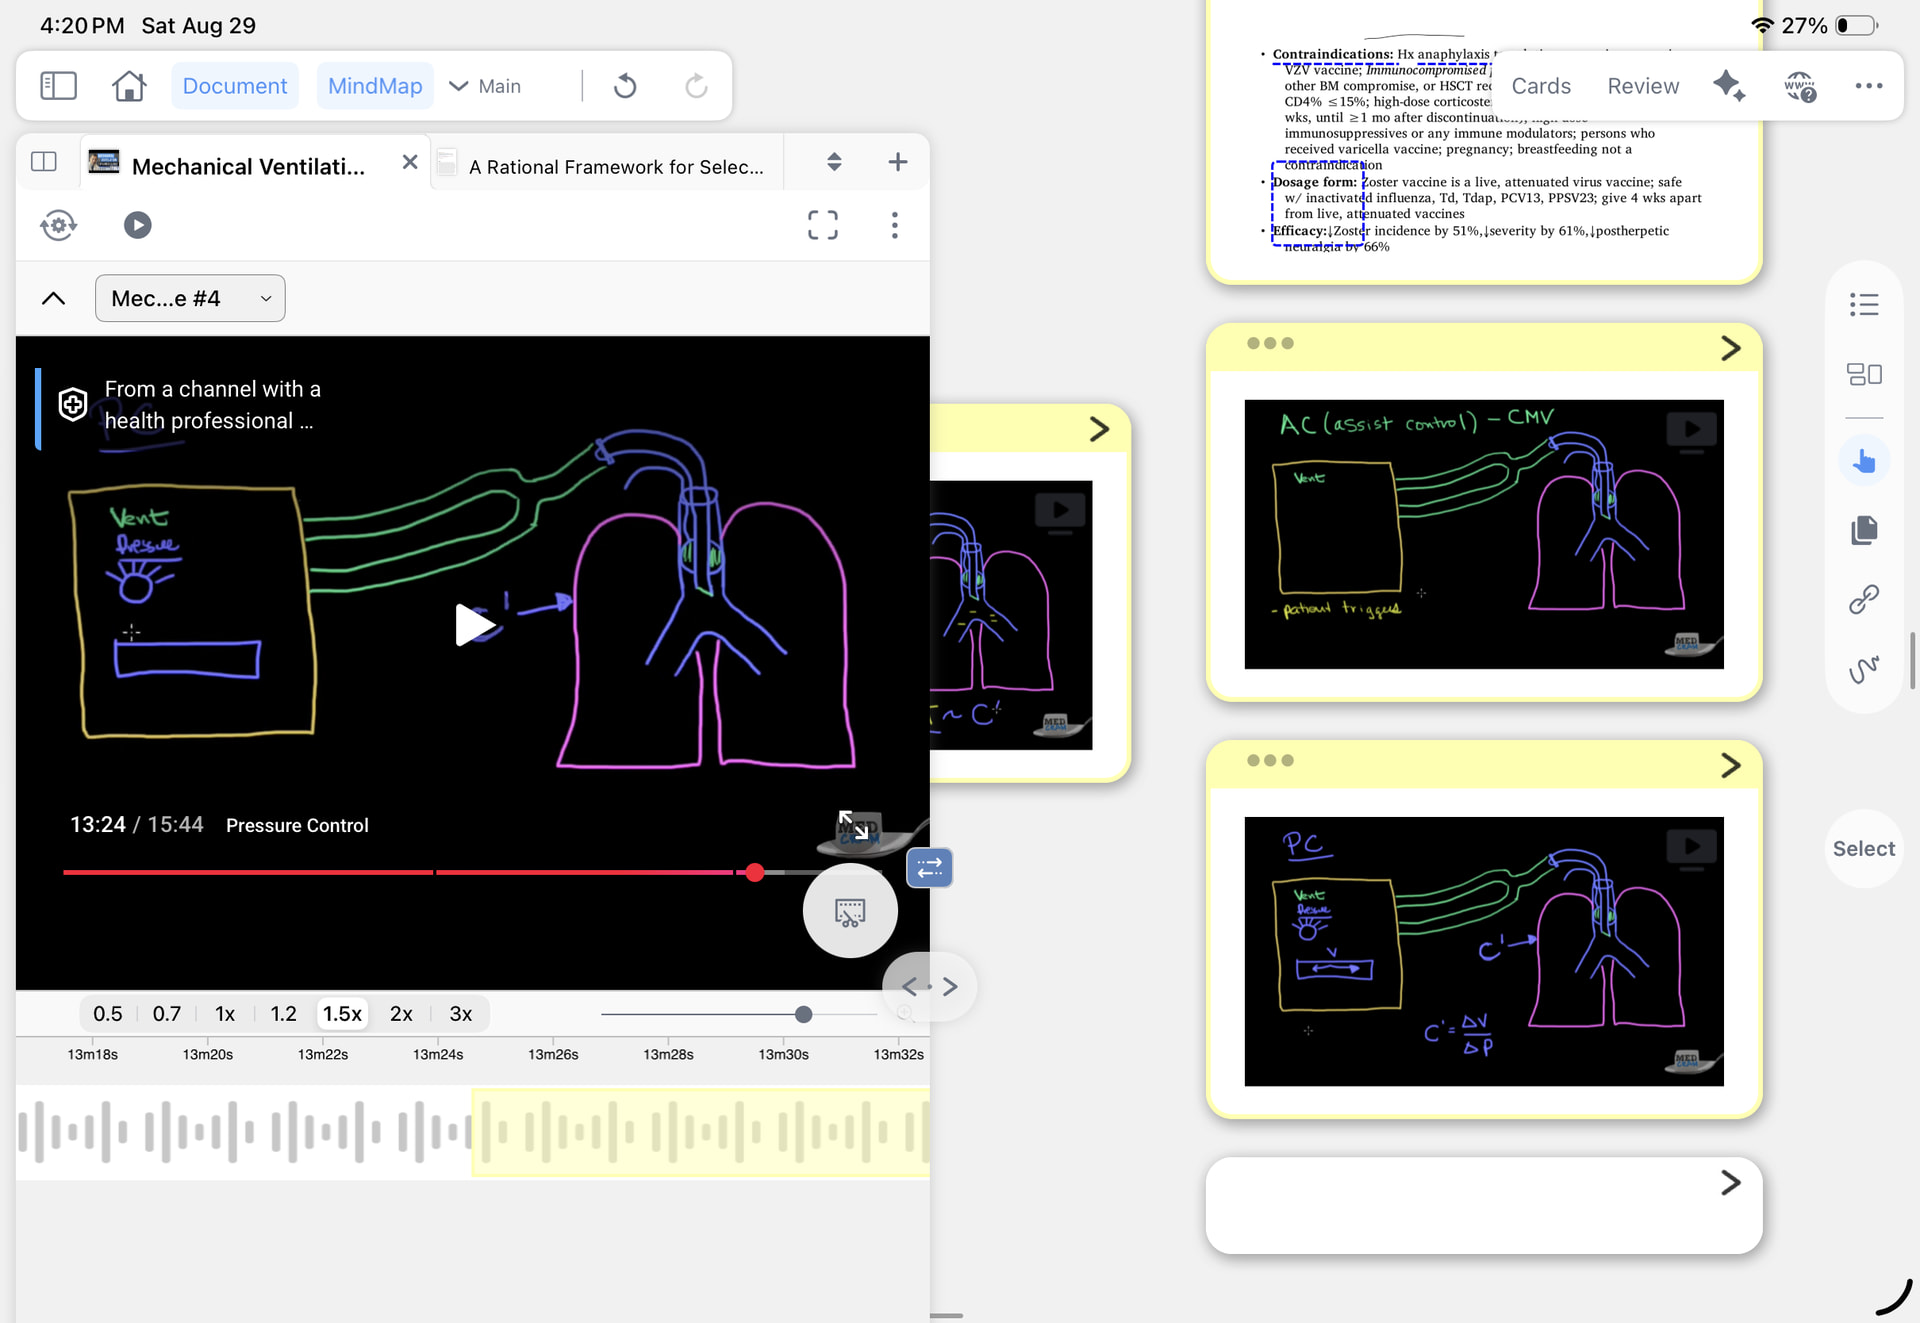Activate the focus frame capture icon
Viewport: 1920px width, 1323px height.
click(823, 225)
